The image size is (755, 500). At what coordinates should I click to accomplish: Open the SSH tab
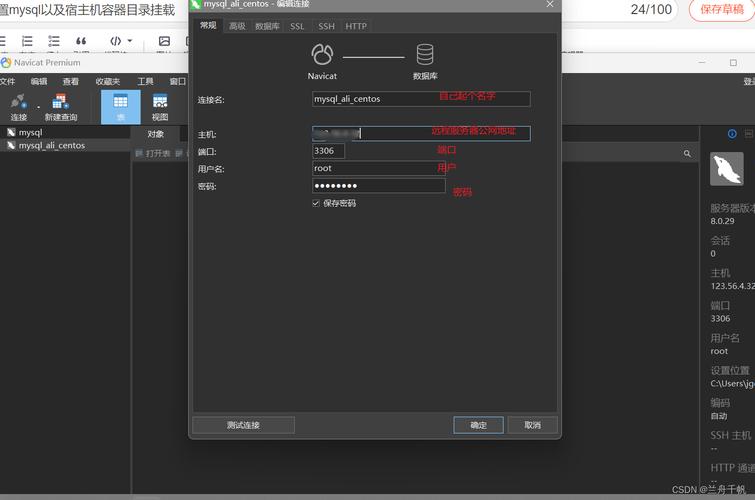point(326,26)
